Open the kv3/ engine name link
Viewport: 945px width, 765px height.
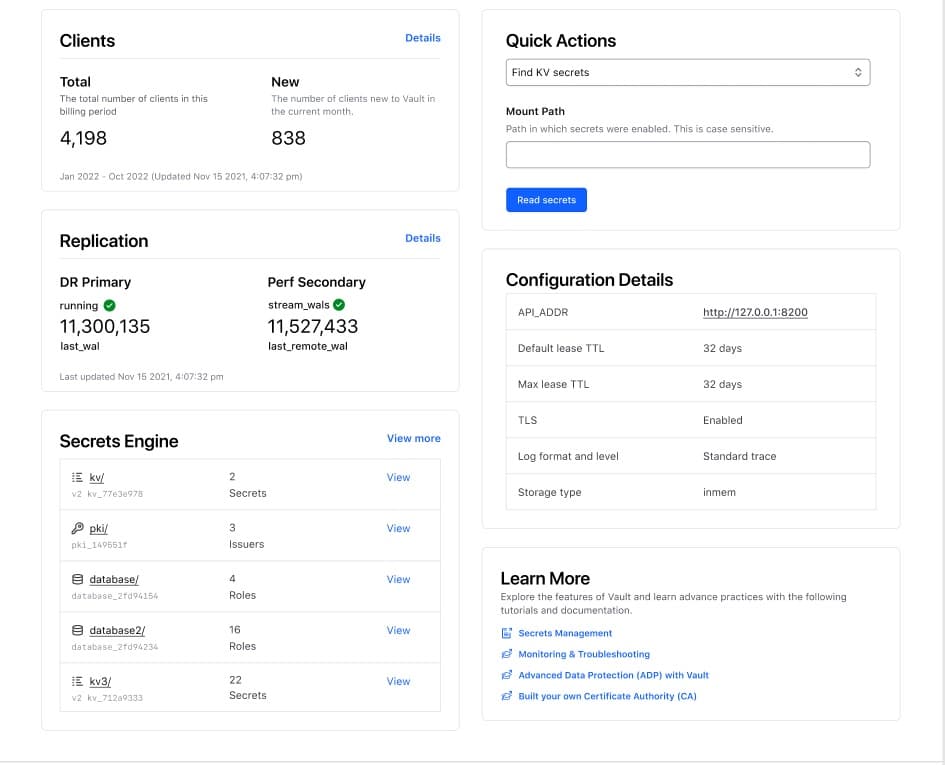[x=99, y=682]
